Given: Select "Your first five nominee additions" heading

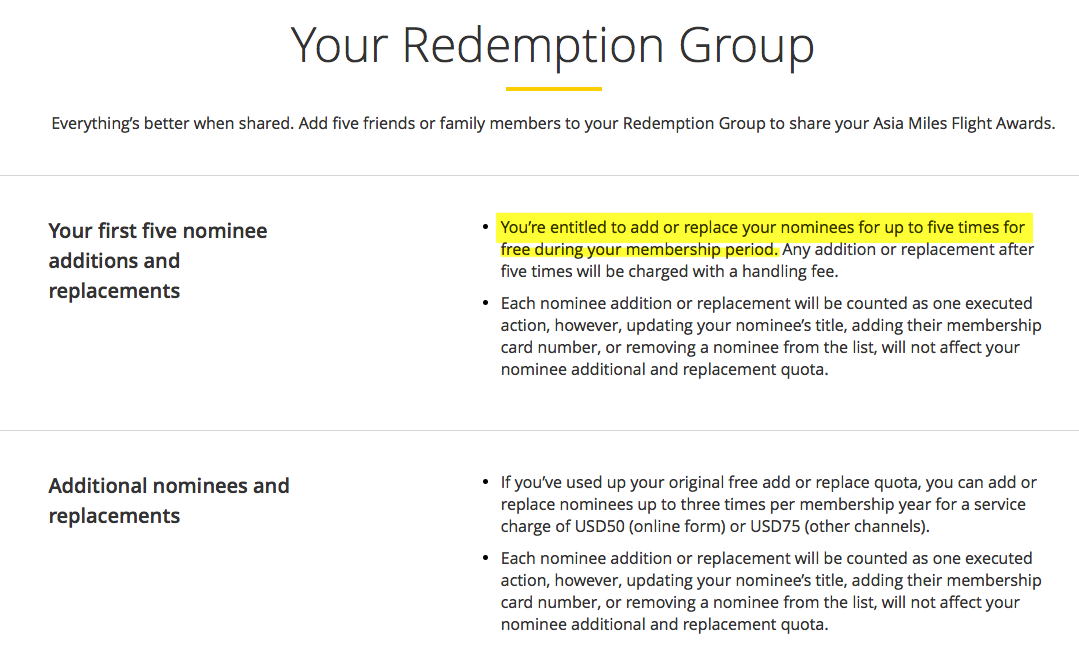Looking at the screenshot, I should tap(158, 261).
